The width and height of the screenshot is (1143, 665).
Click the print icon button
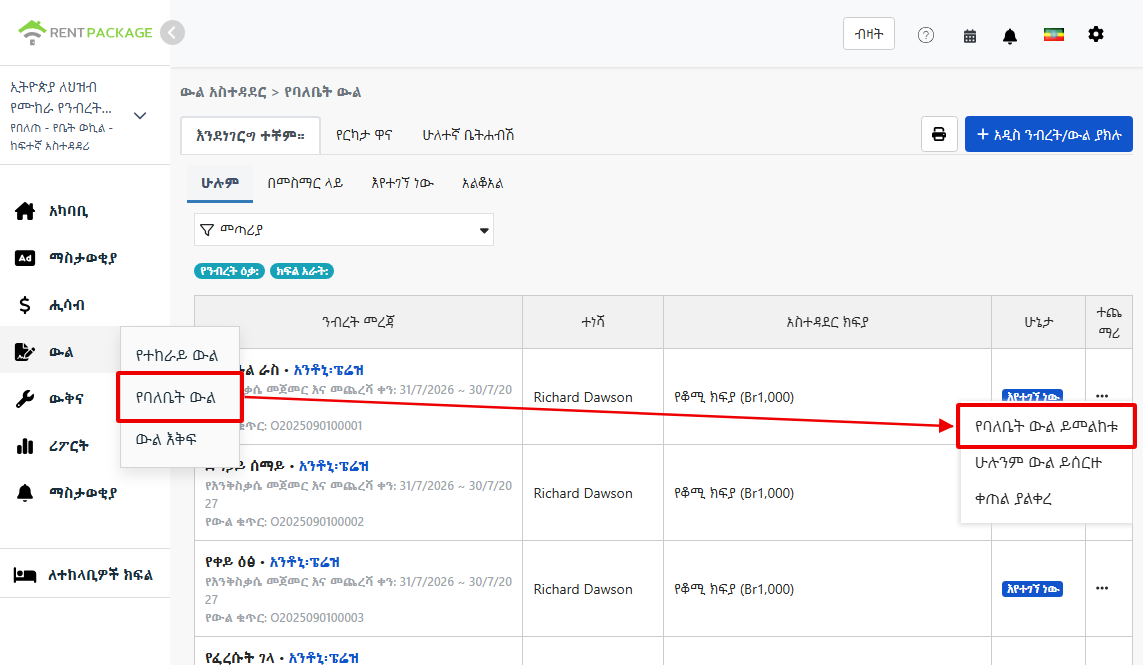939,134
